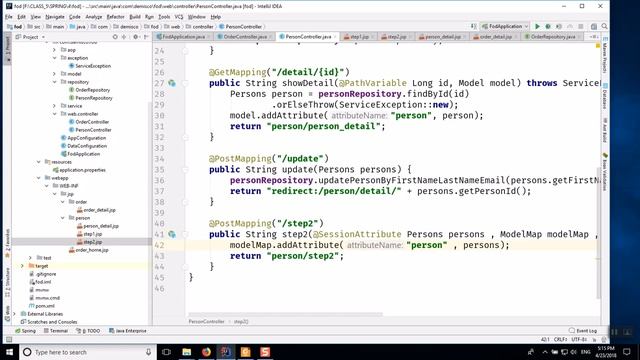Click the tool windows quick-access icon in status bar
640x360 pixels.
click(x=9, y=340)
